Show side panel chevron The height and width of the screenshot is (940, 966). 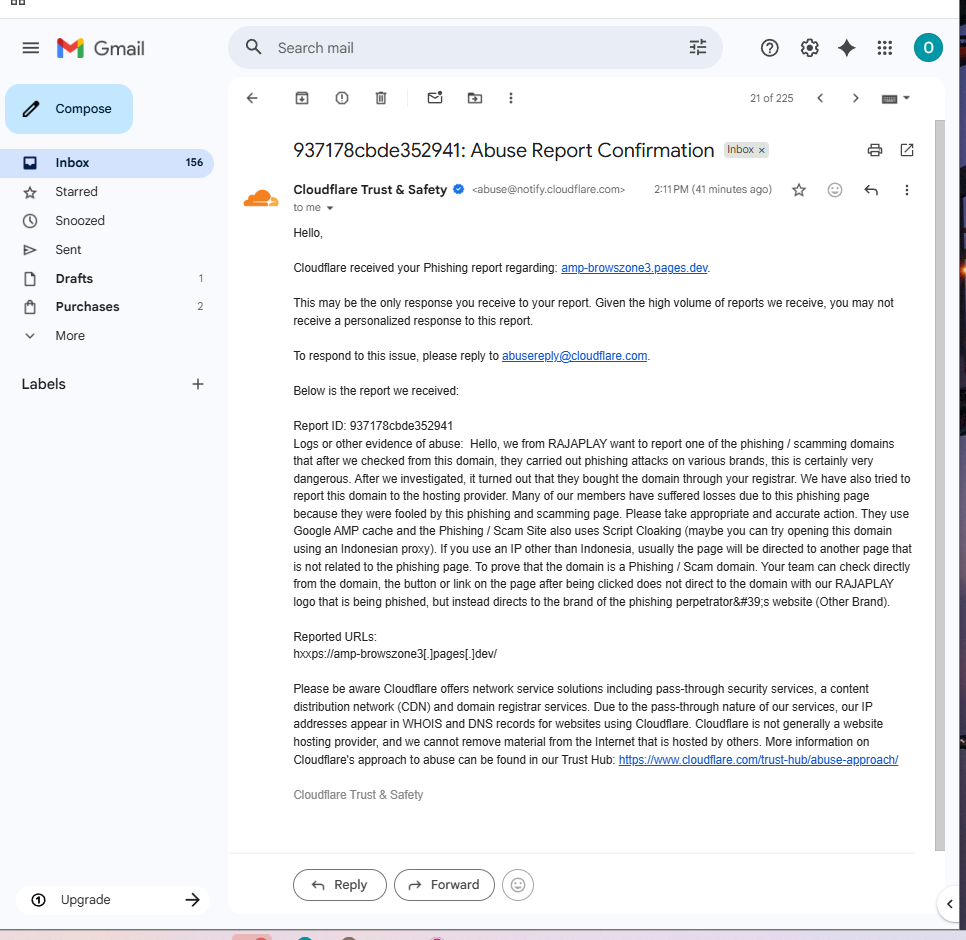[x=949, y=904]
